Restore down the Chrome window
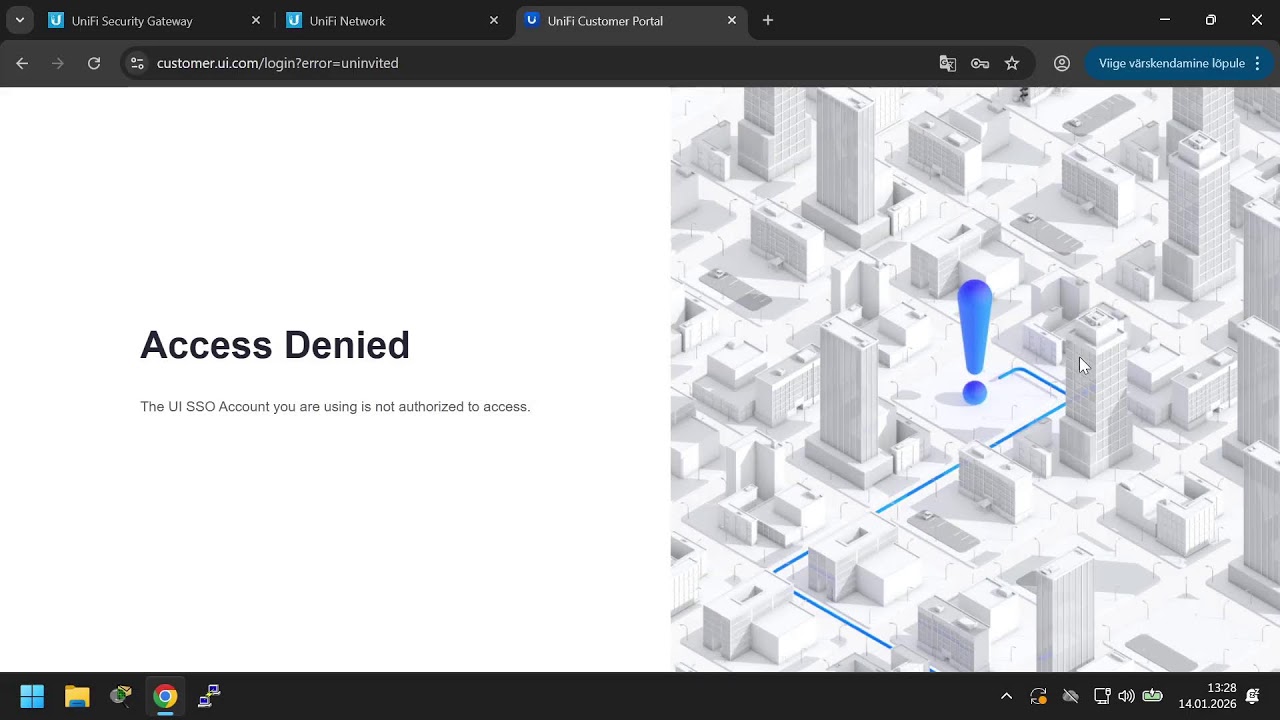This screenshot has height=720, width=1280. click(x=1210, y=20)
